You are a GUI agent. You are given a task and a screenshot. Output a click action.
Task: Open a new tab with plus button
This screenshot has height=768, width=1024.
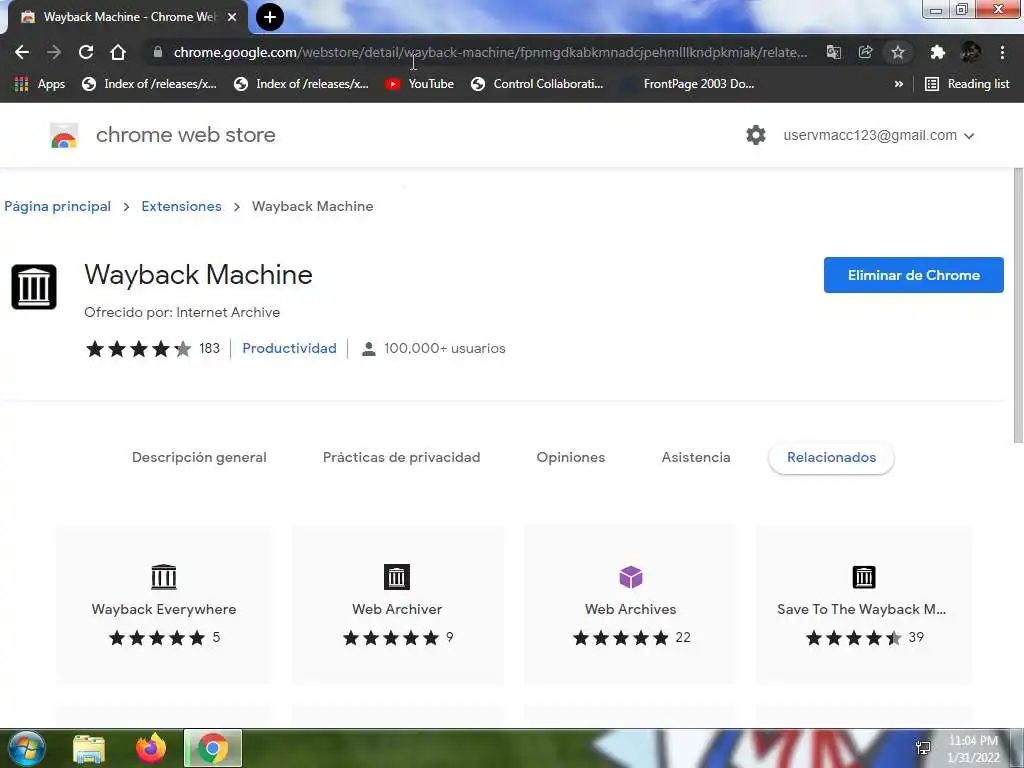[x=270, y=17]
